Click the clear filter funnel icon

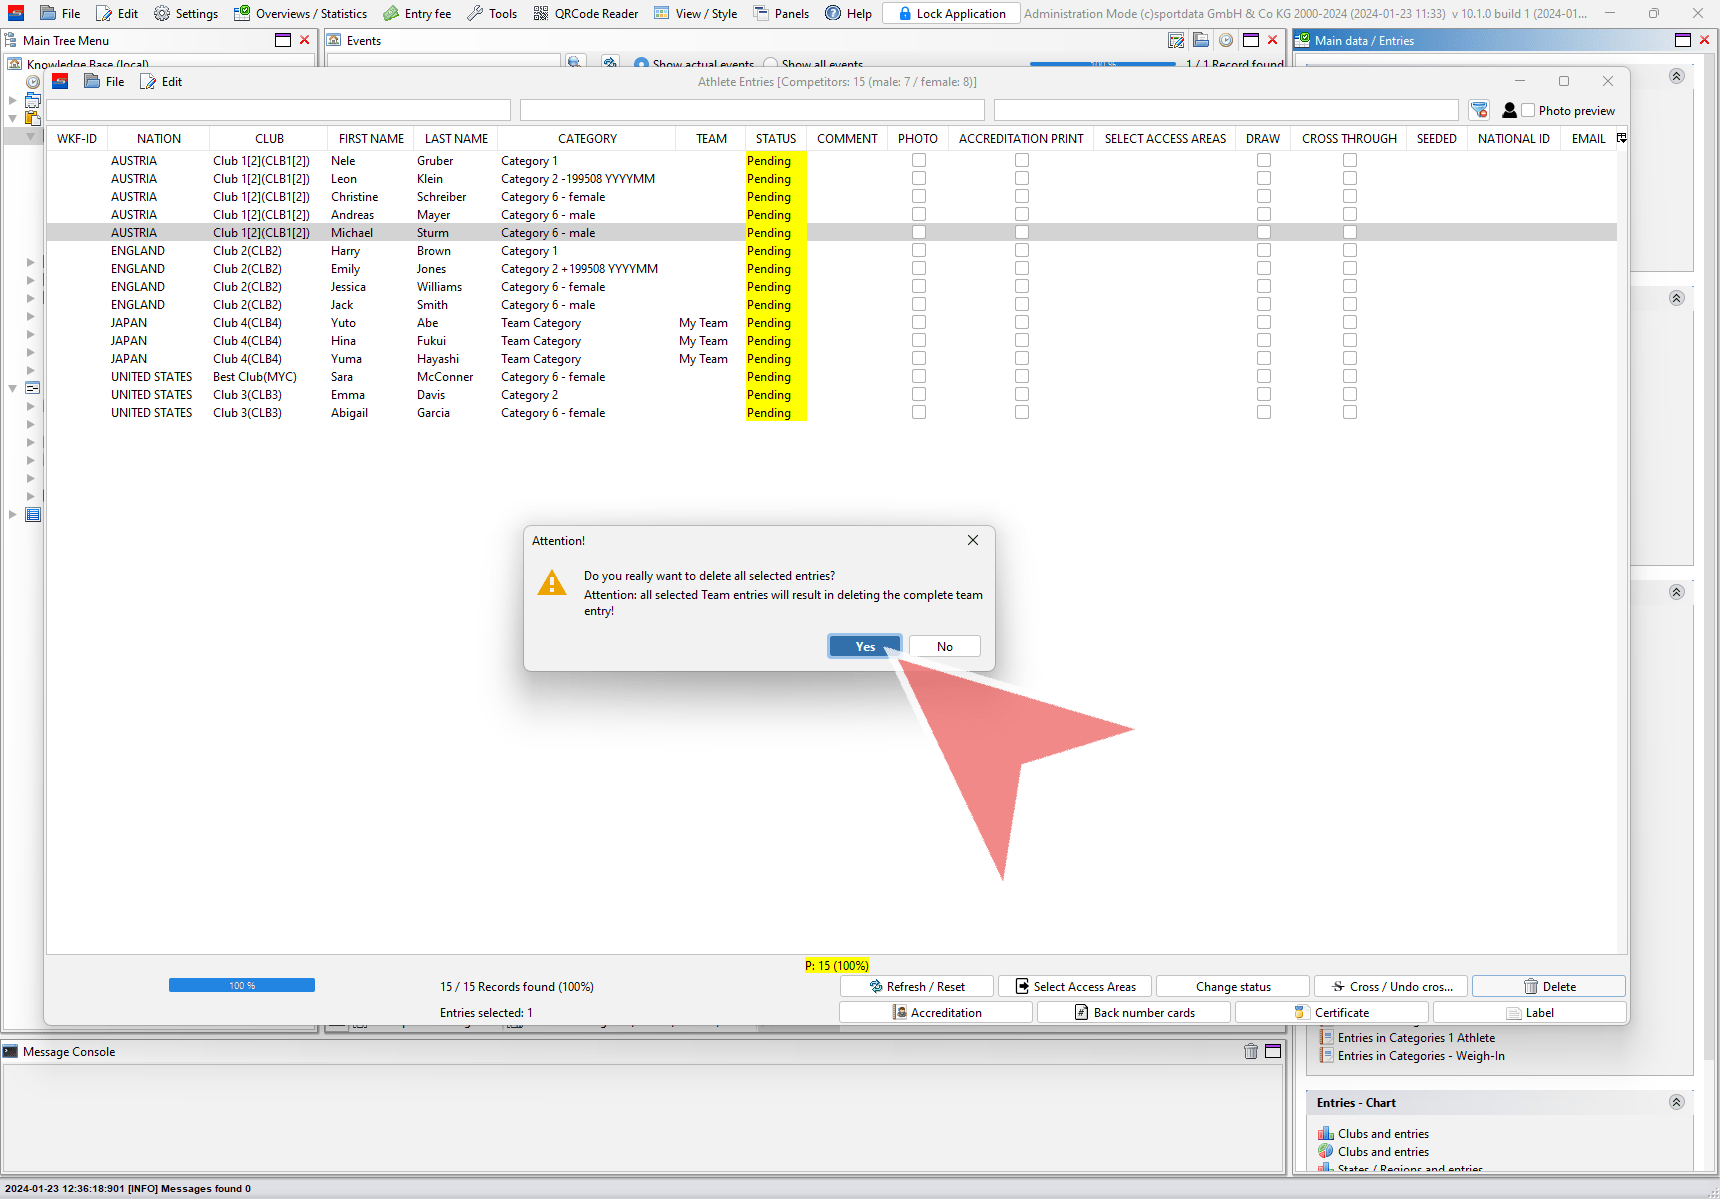pos(1479,110)
